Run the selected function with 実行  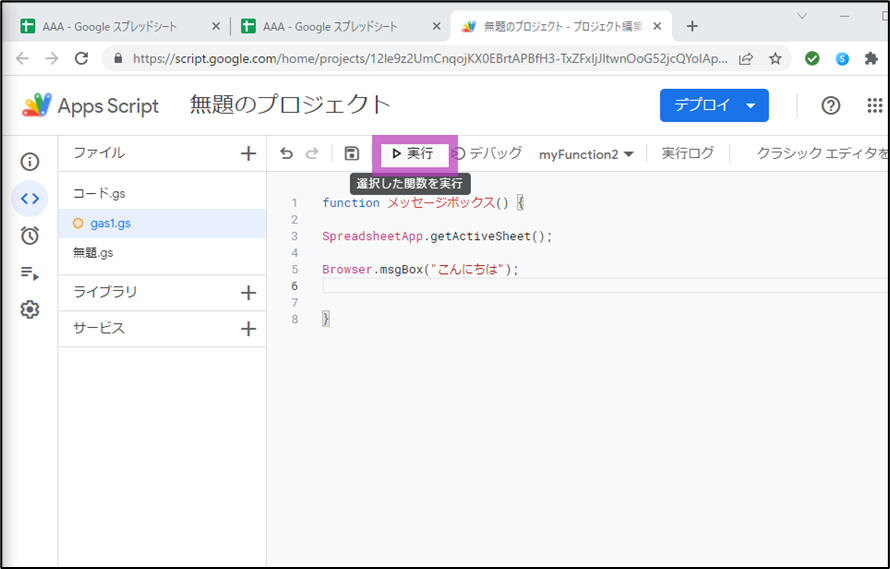(x=413, y=153)
